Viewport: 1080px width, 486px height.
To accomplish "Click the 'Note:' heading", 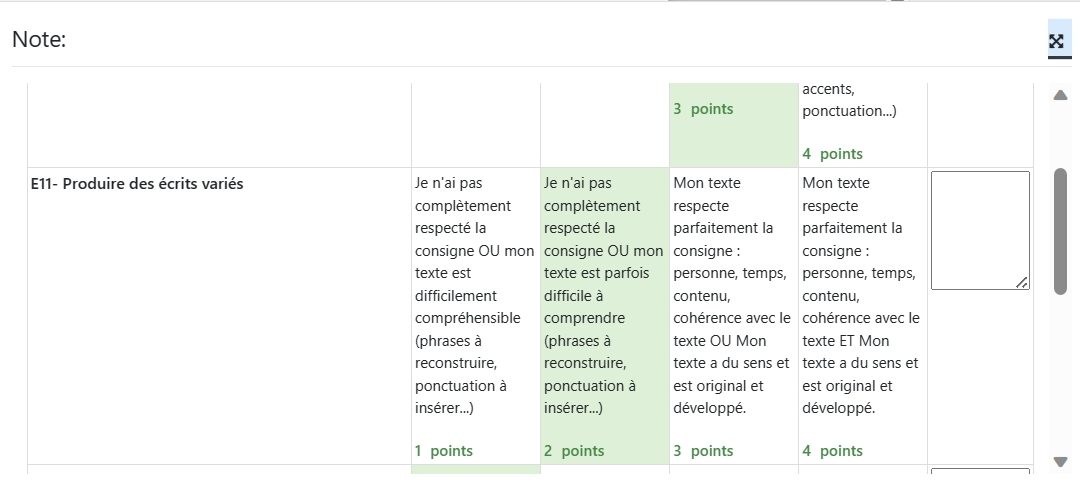I will tap(39, 40).
